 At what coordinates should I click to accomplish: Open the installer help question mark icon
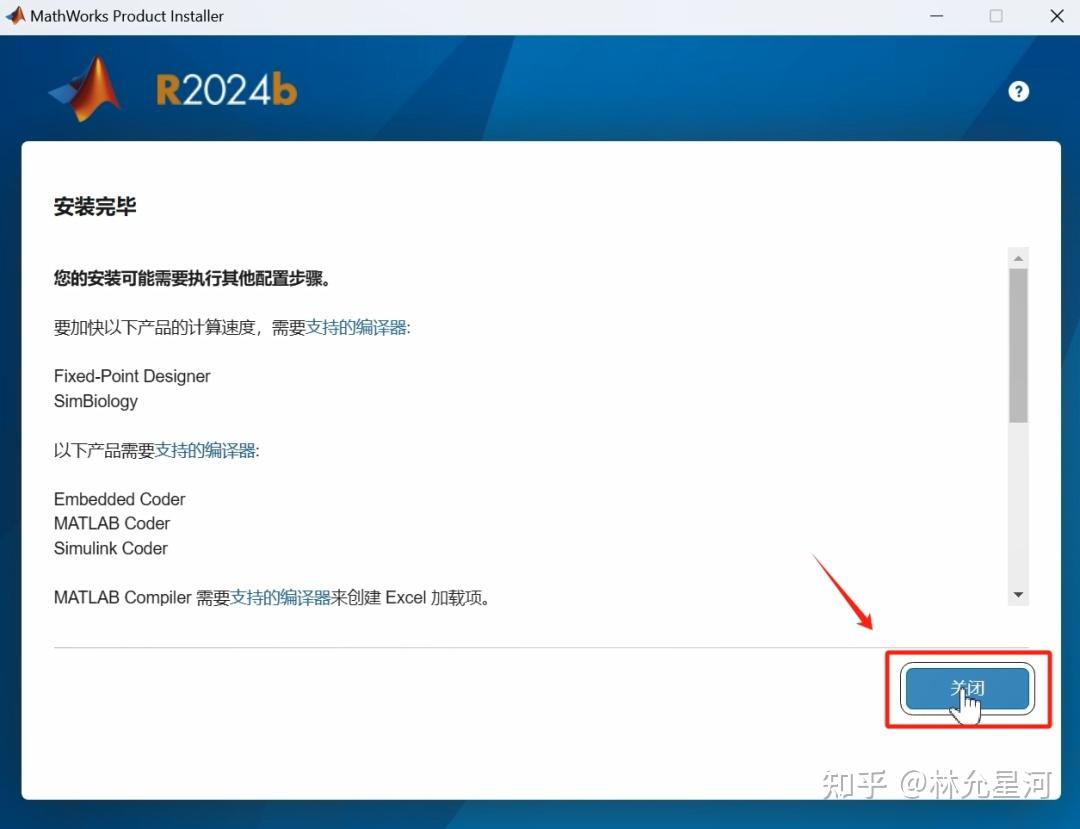[x=1018, y=91]
